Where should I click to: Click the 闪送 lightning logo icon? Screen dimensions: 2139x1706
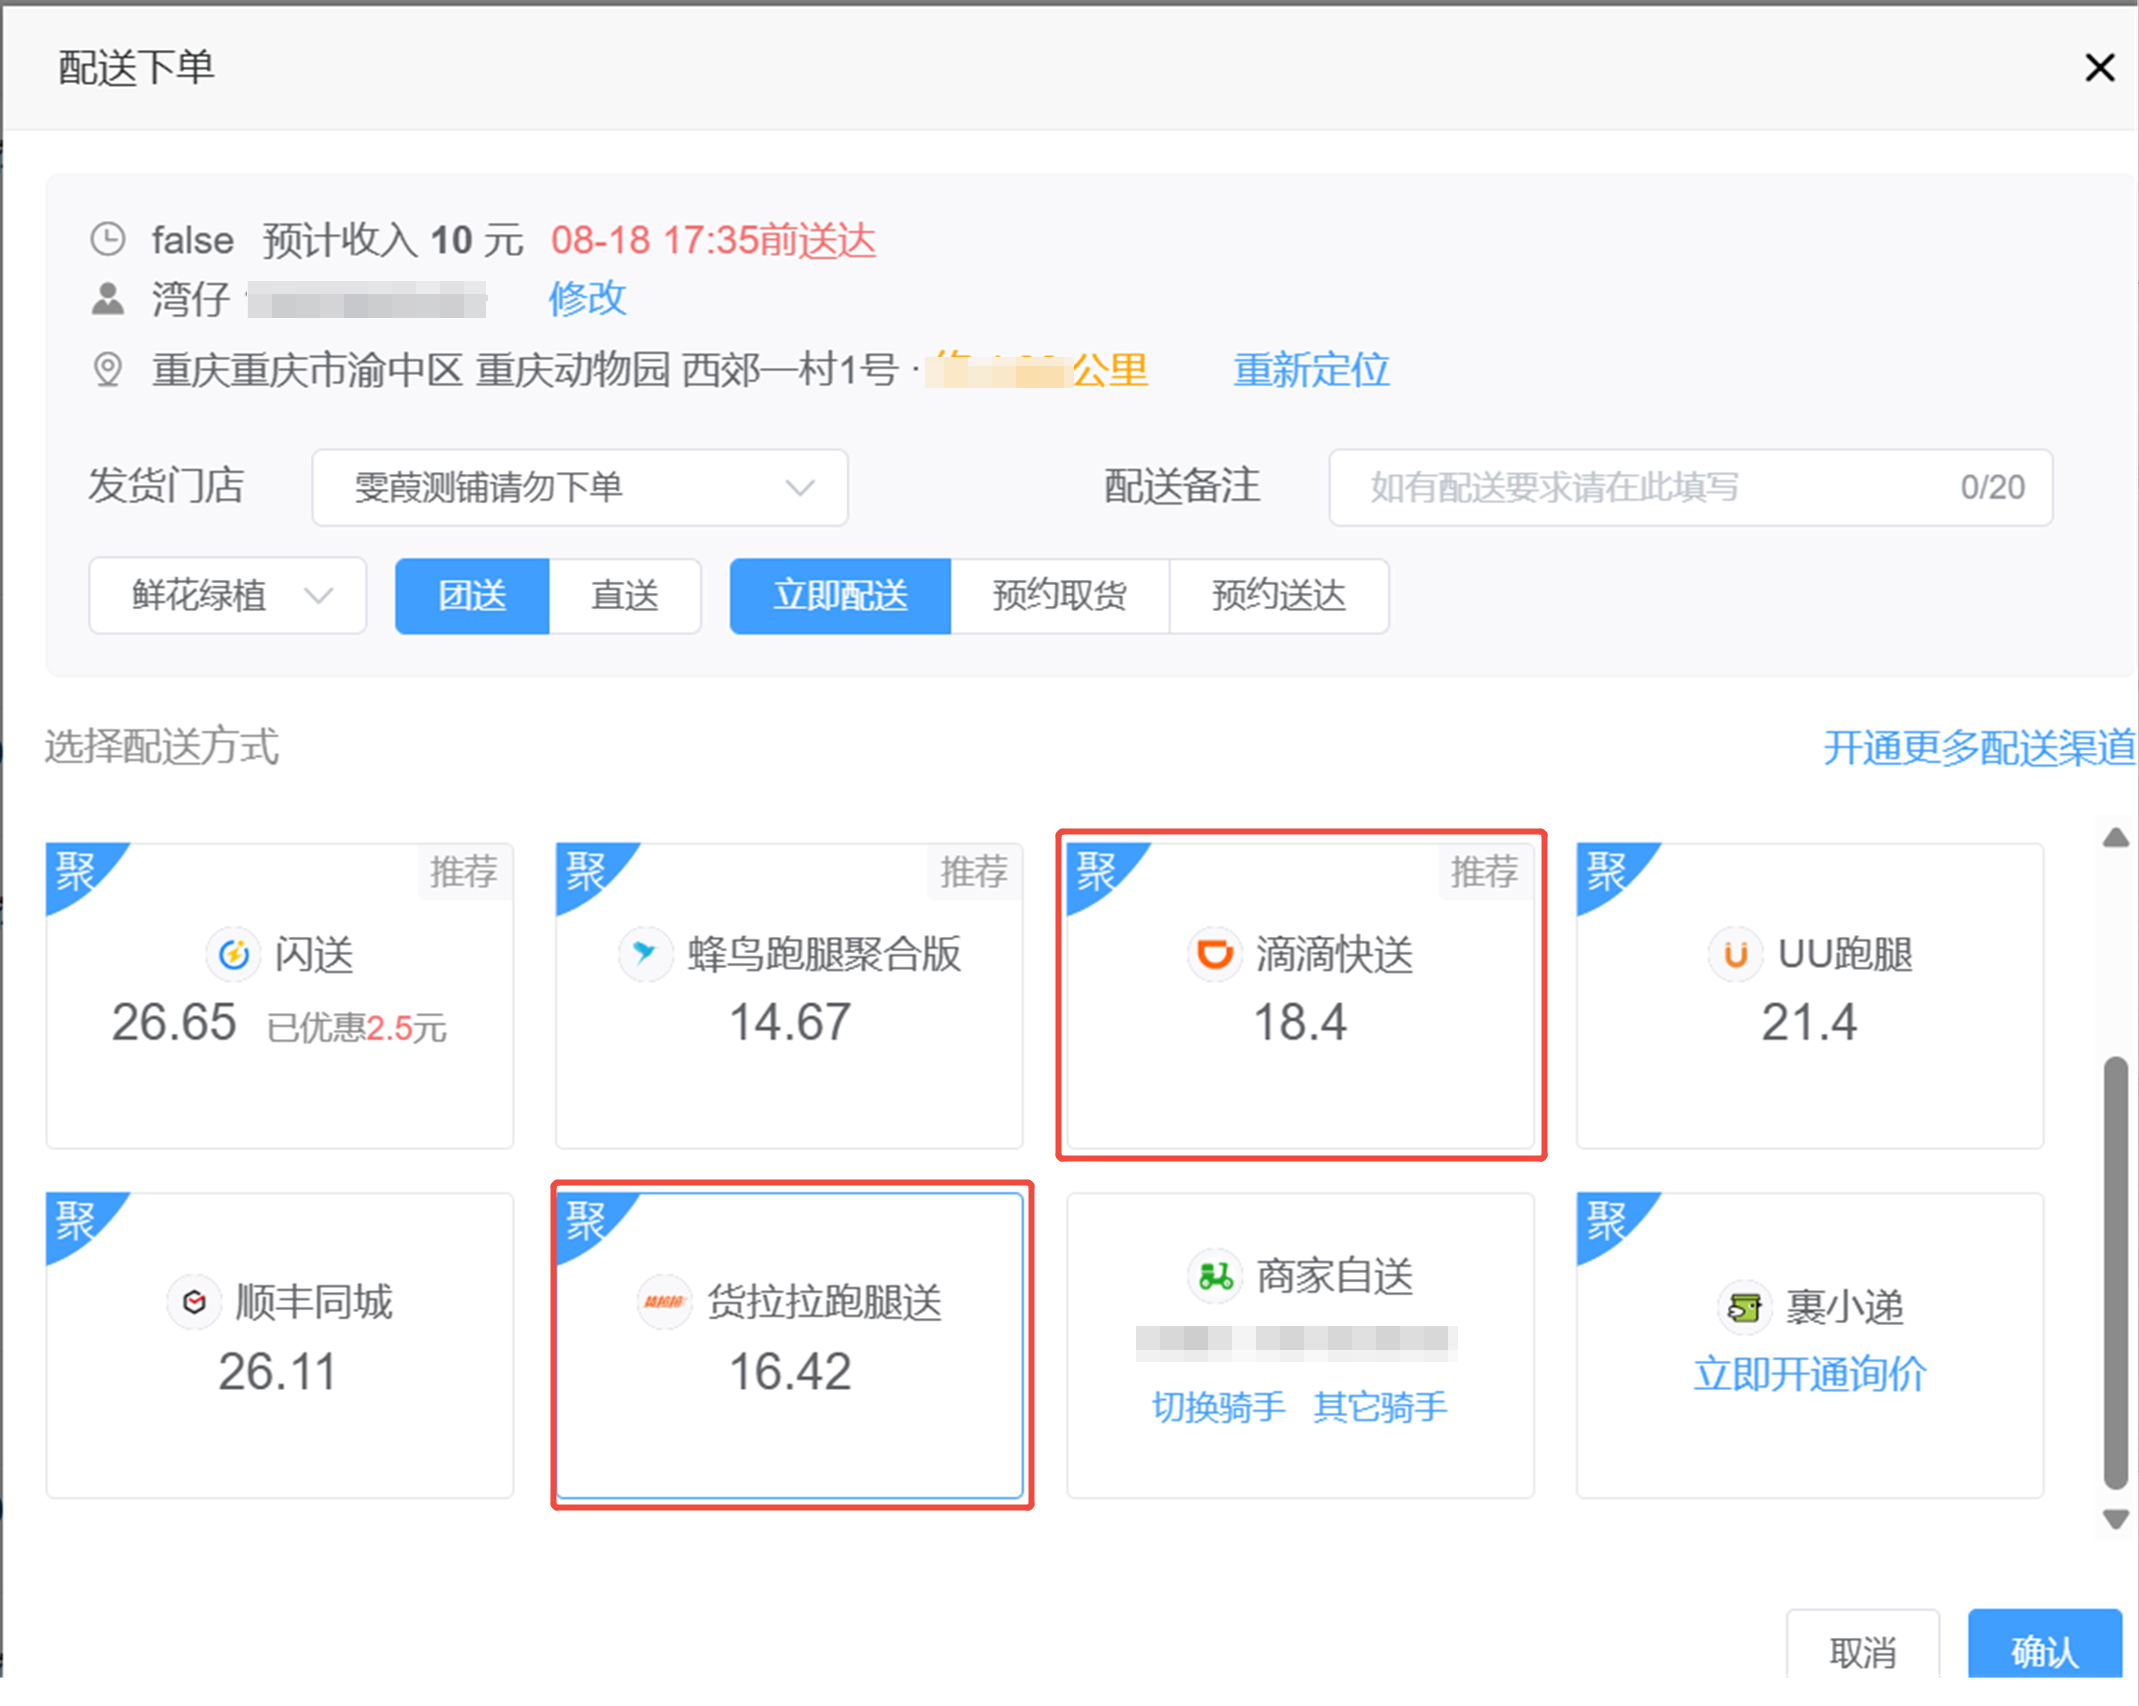[x=233, y=954]
